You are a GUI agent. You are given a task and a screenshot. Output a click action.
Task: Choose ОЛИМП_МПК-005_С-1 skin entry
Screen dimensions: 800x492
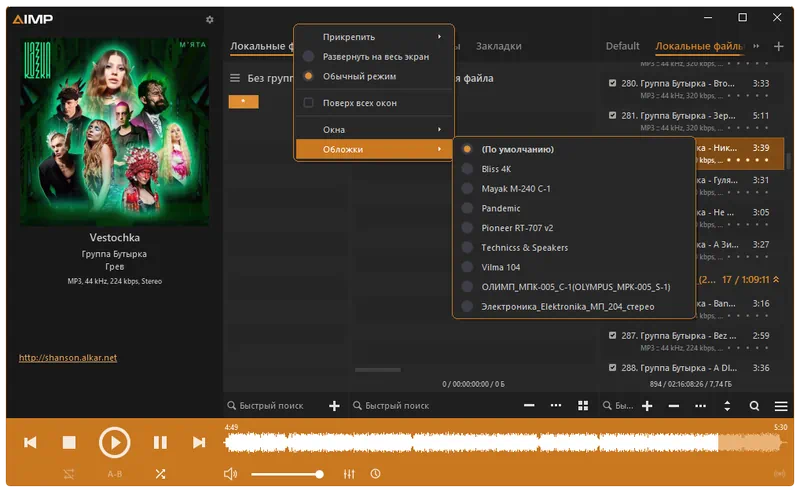(573, 287)
